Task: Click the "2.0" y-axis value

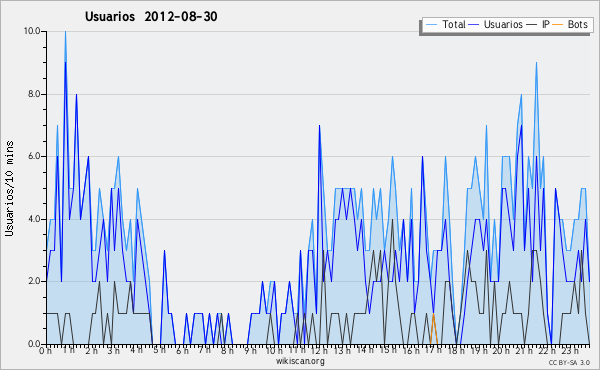Action: coord(34,281)
